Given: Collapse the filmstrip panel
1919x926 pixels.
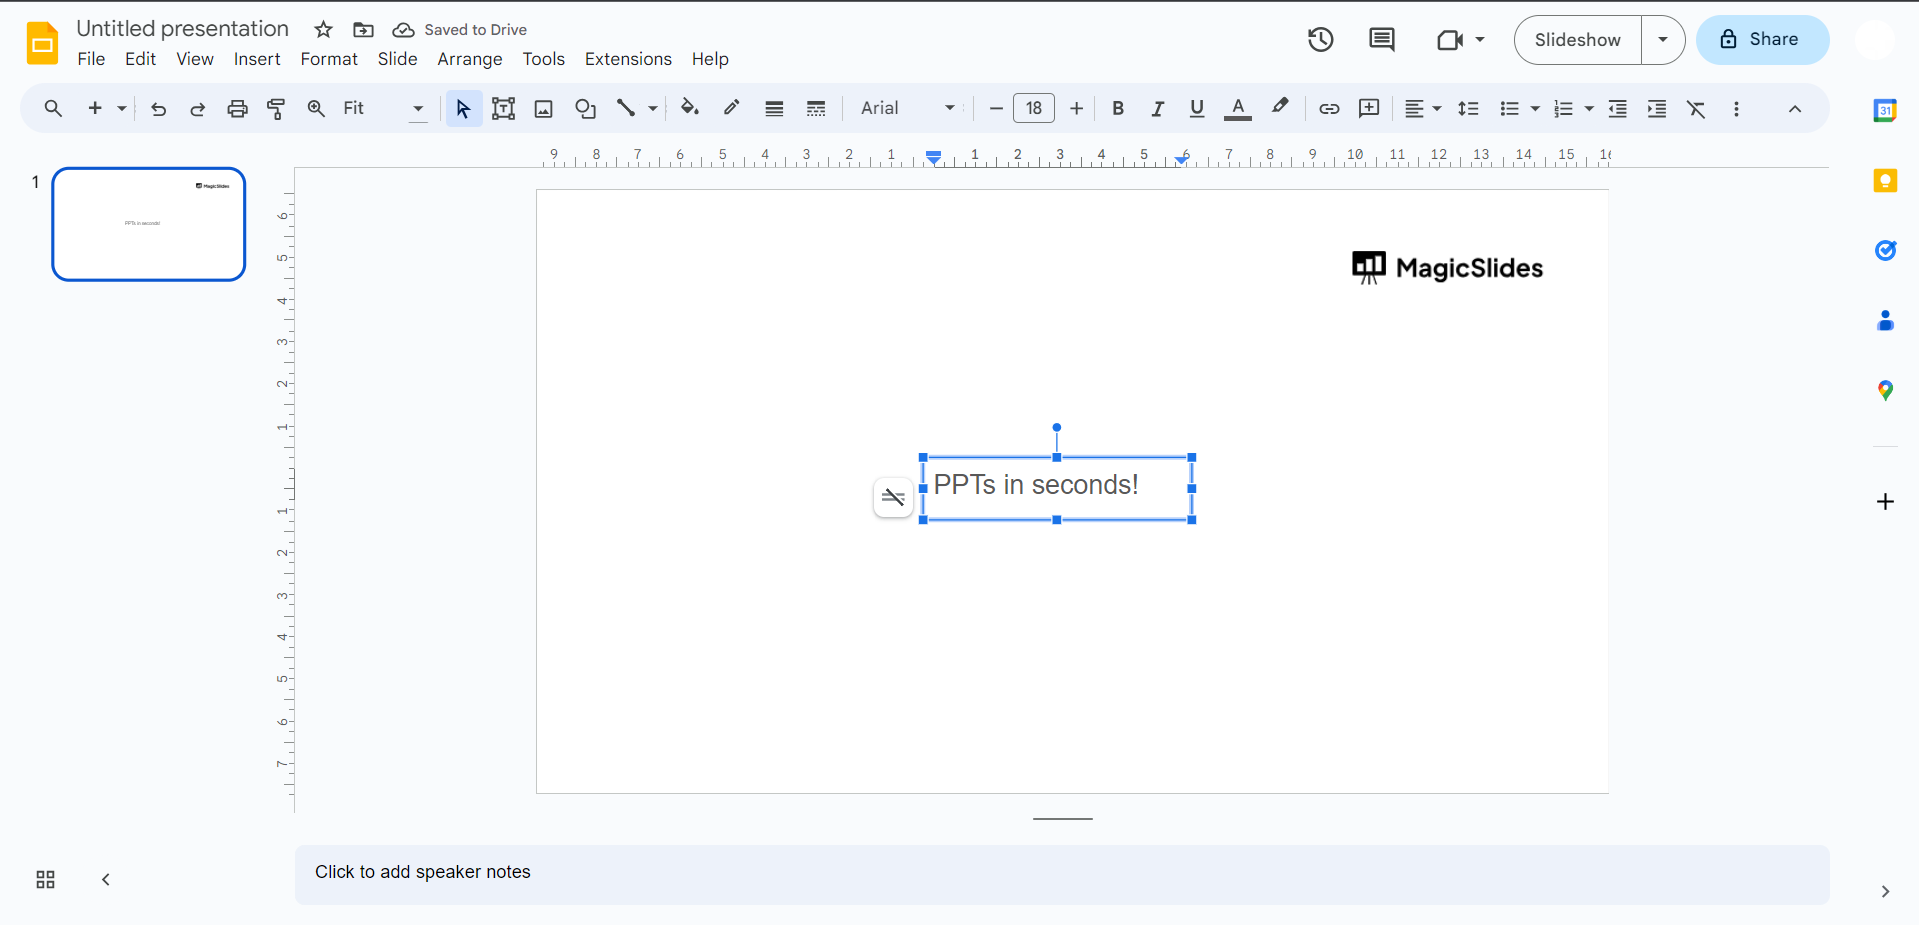Looking at the screenshot, I should (x=106, y=880).
